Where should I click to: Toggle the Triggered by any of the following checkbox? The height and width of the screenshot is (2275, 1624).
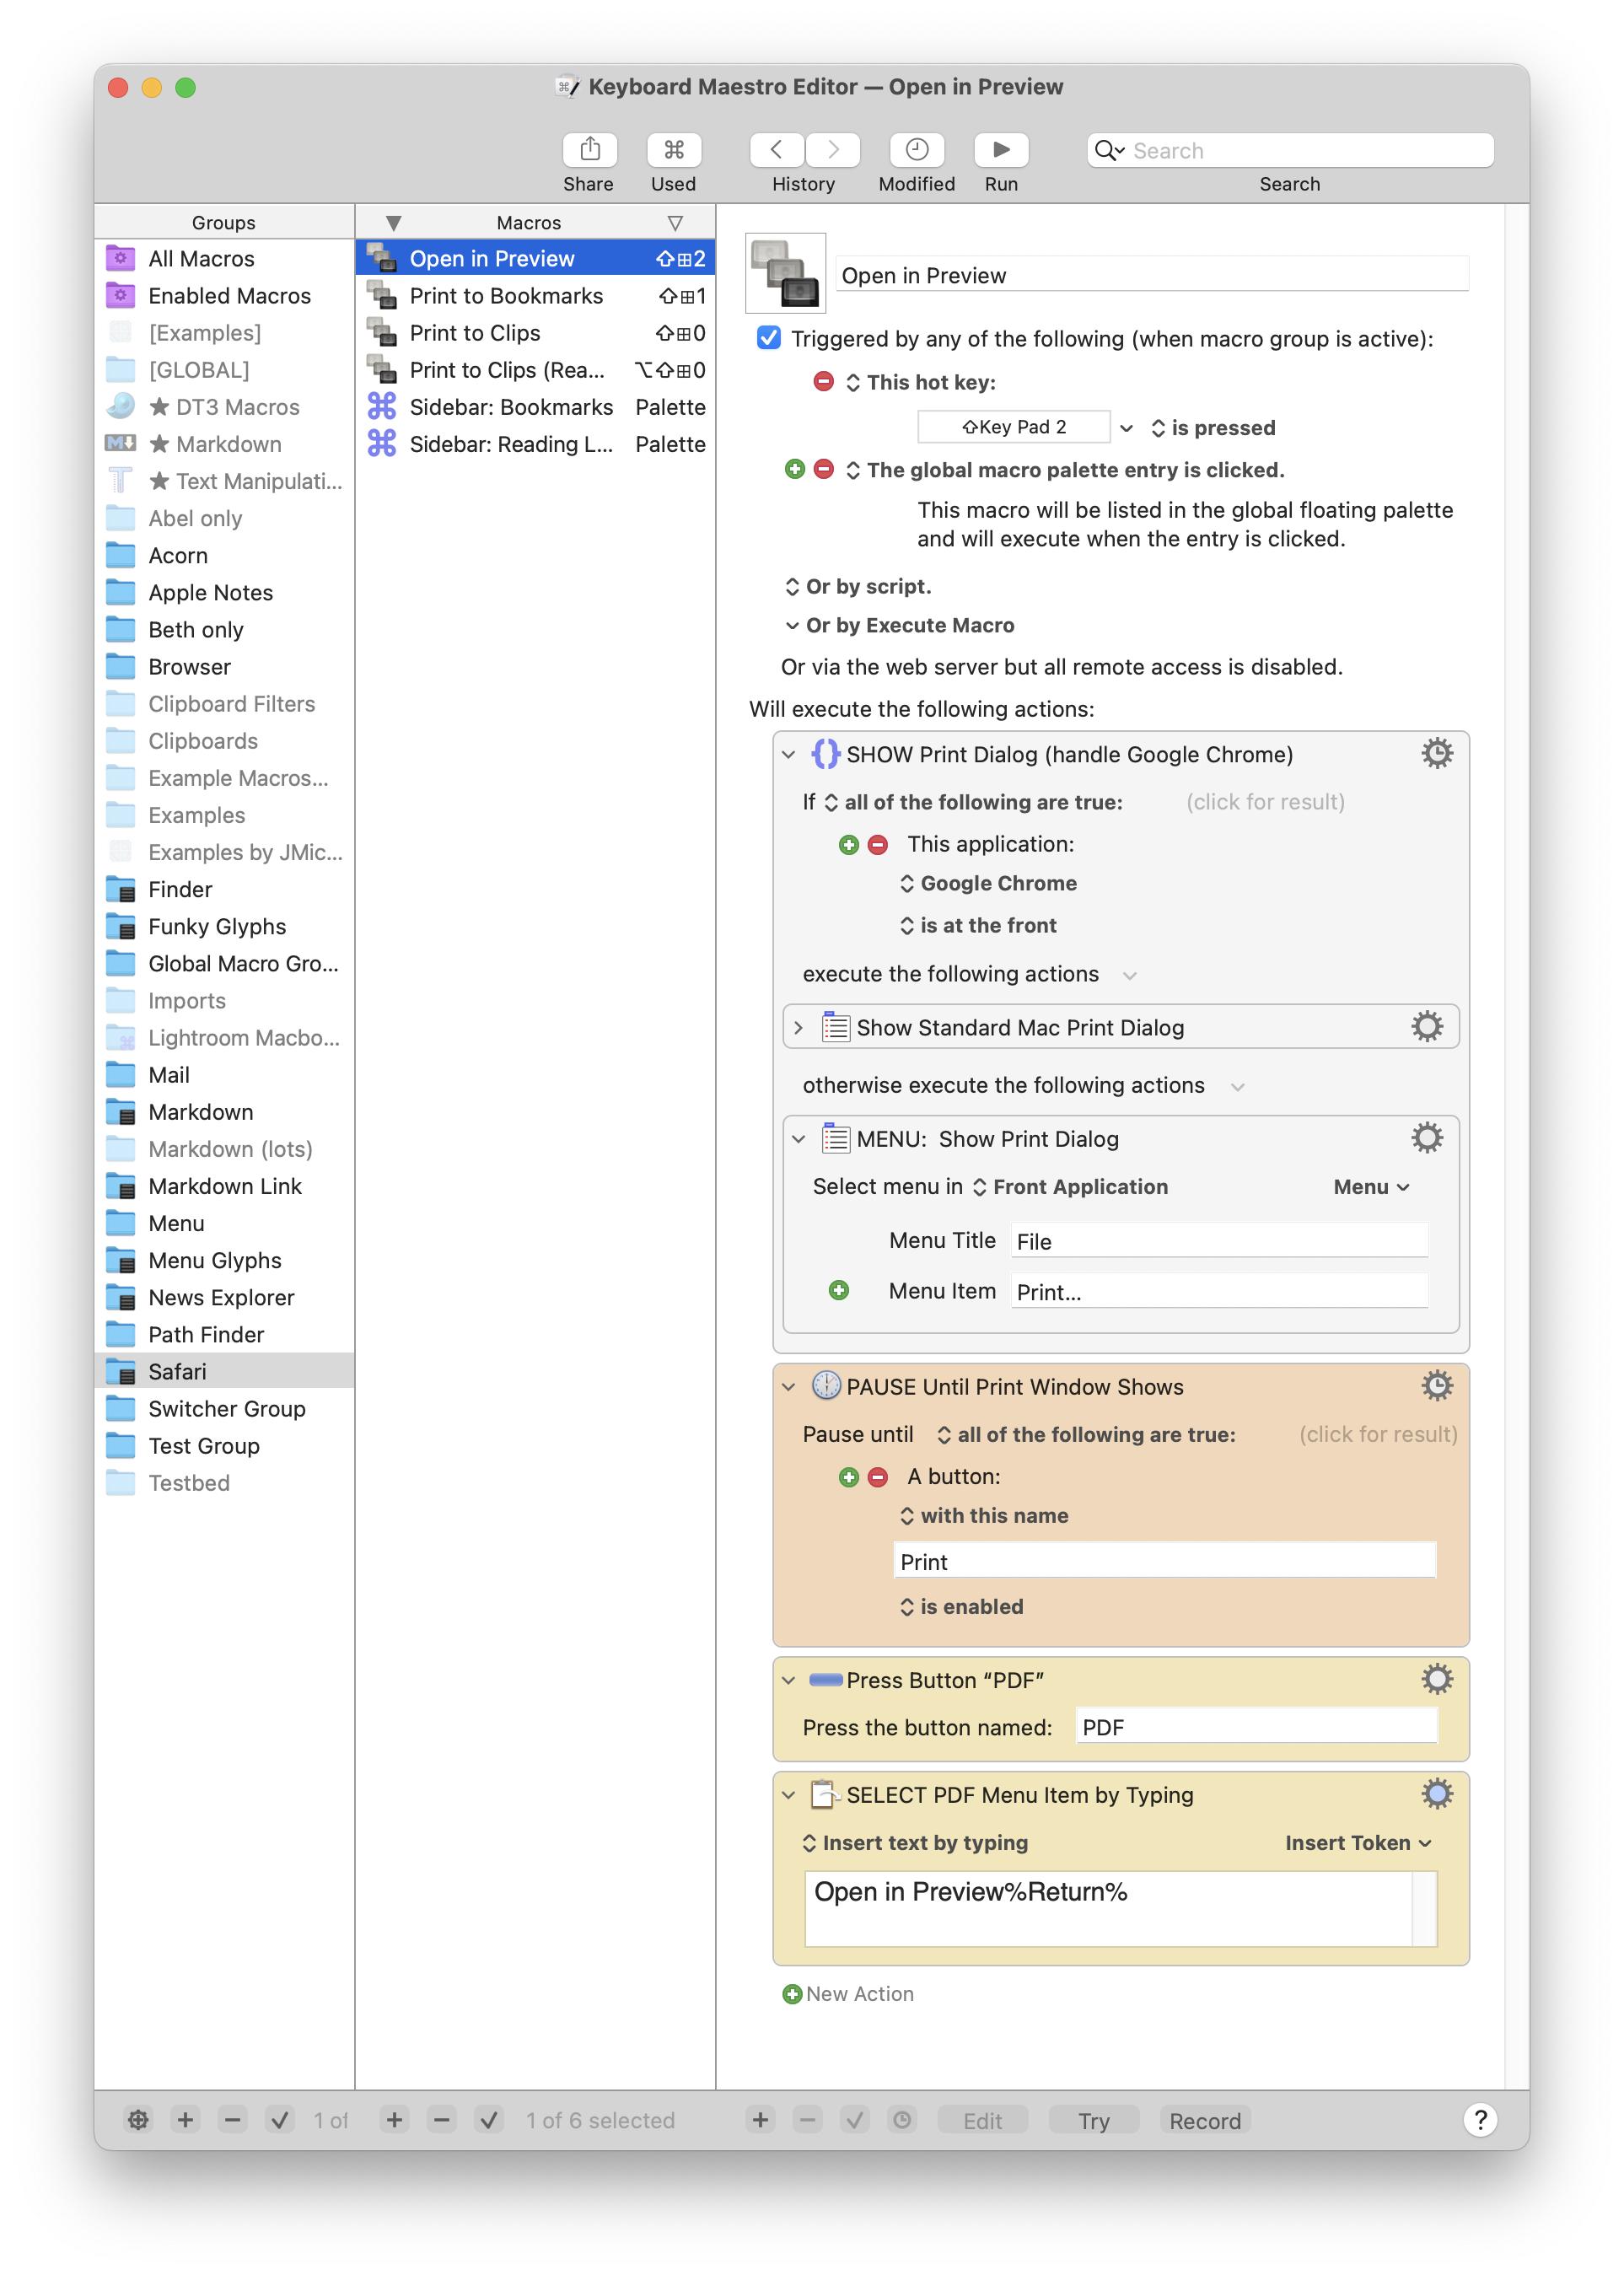click(x=768, y=338)
